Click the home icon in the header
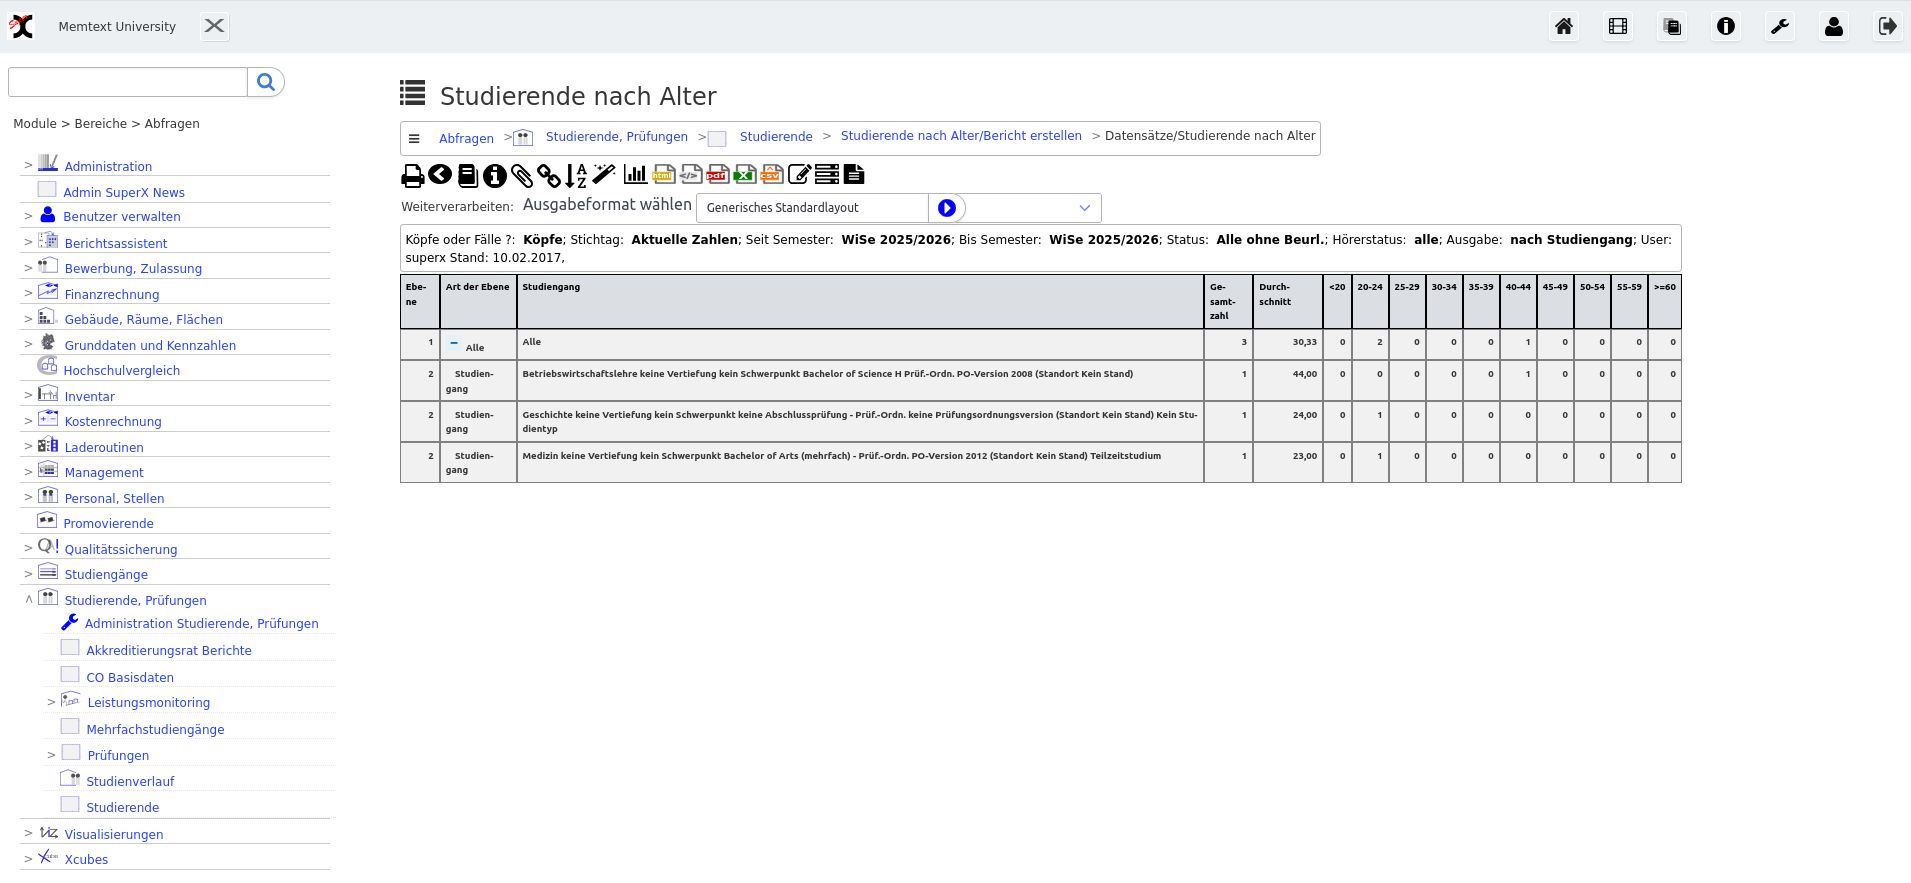 tap(1564, 27)
